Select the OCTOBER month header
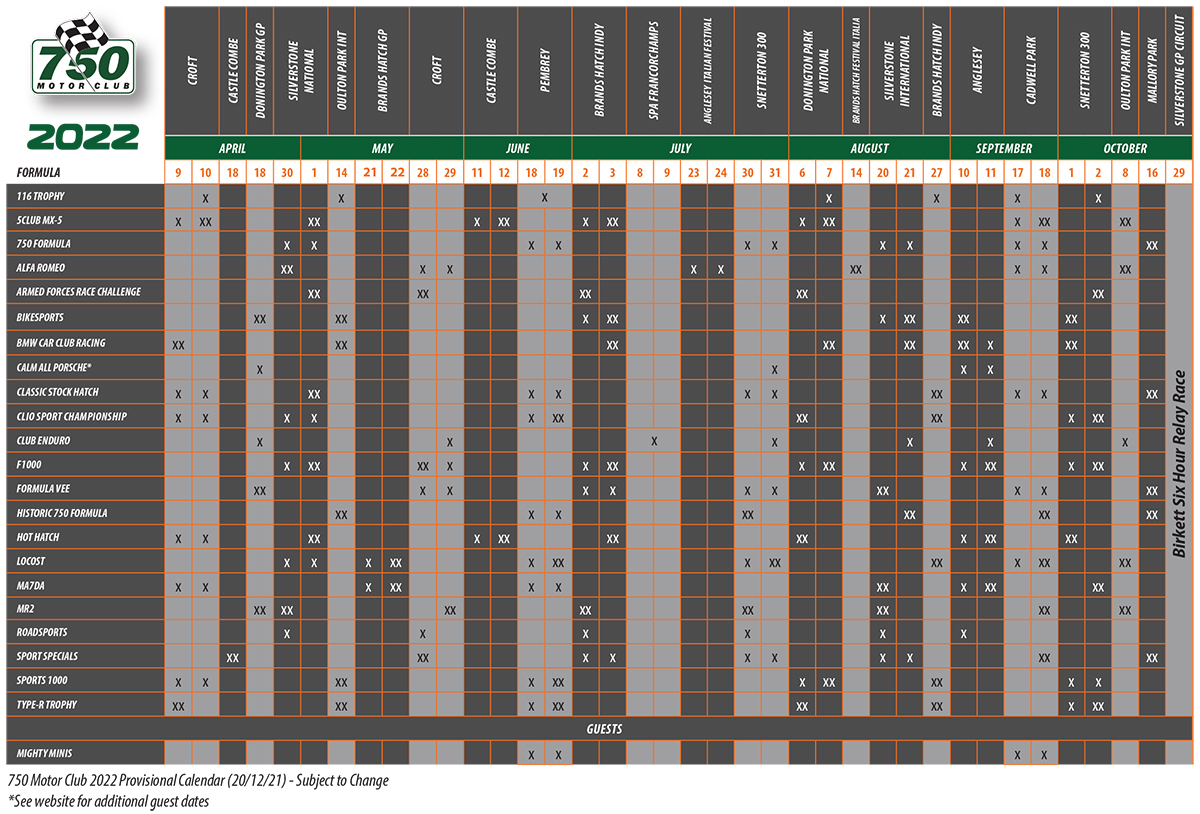1200x814 pixels. tap(1126, 148)
